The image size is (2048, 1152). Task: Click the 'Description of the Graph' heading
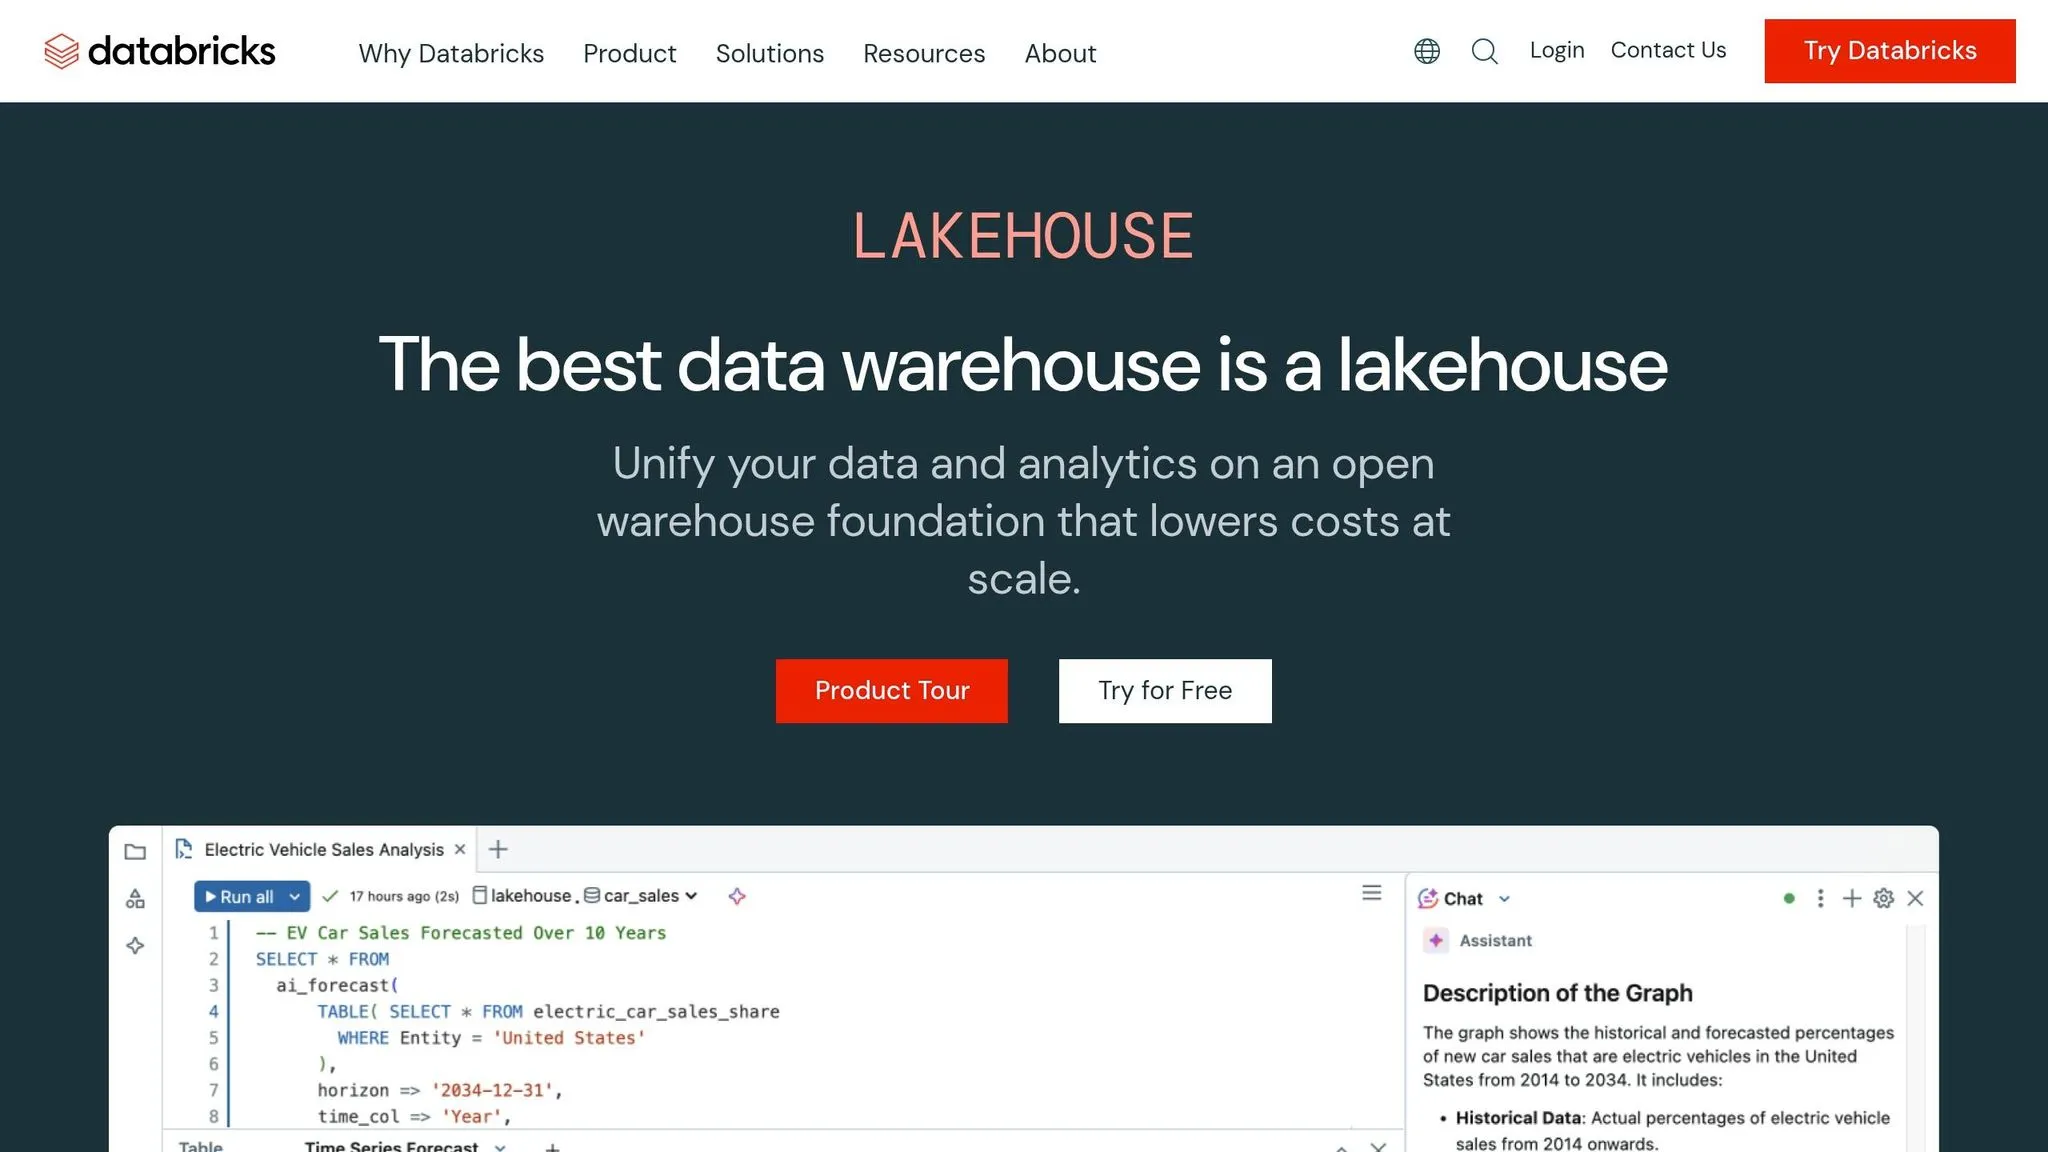(1557, 993)
